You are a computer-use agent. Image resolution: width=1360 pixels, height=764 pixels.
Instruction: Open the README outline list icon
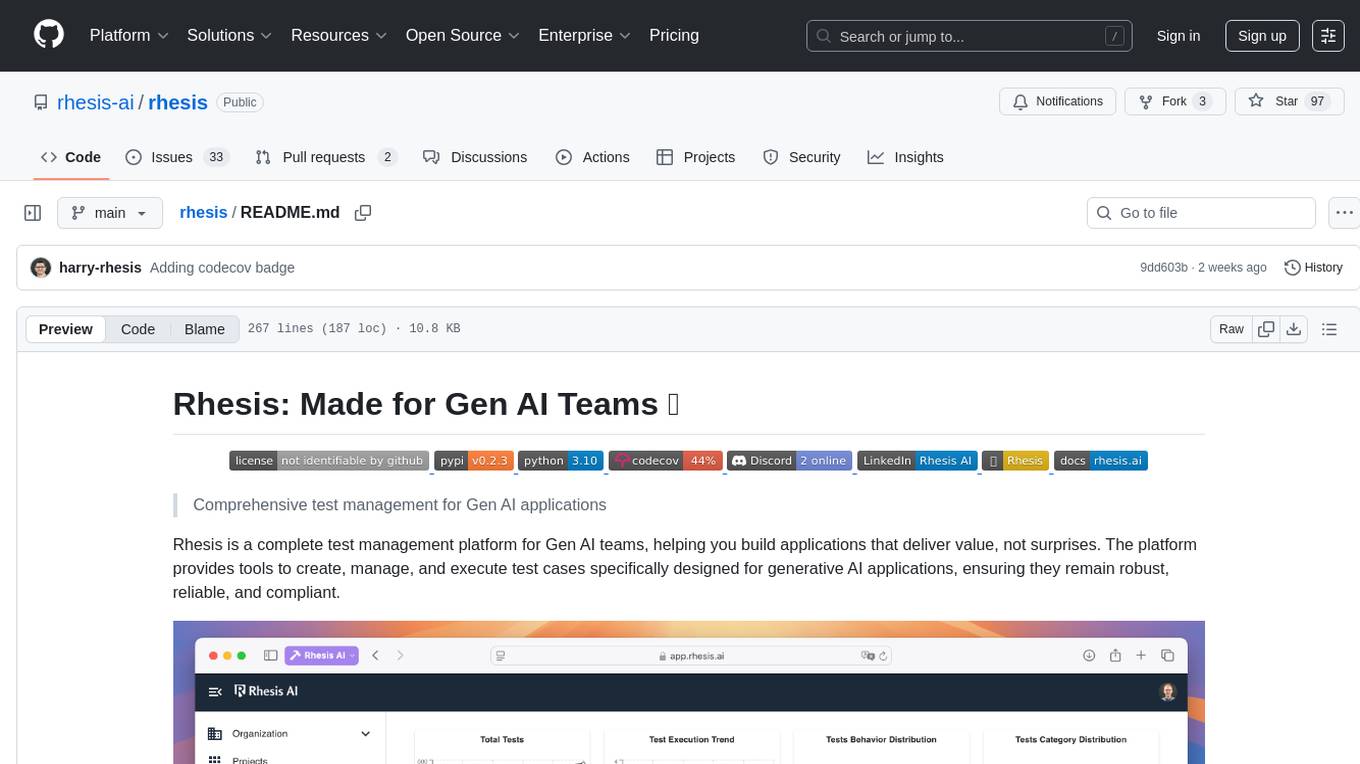click(x=1329, y=329)
